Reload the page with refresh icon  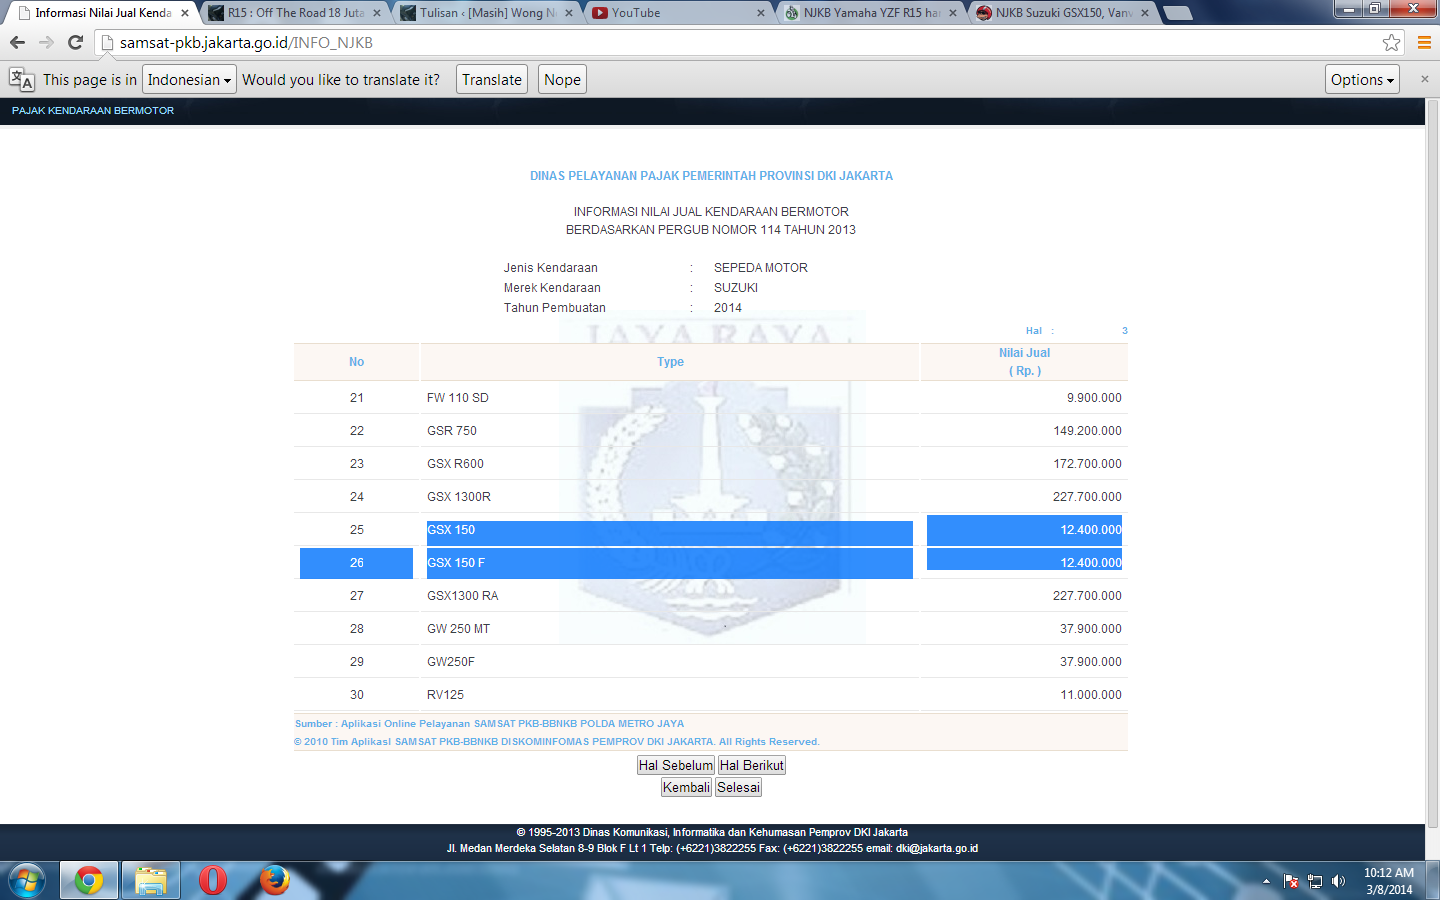pos(75,42)
